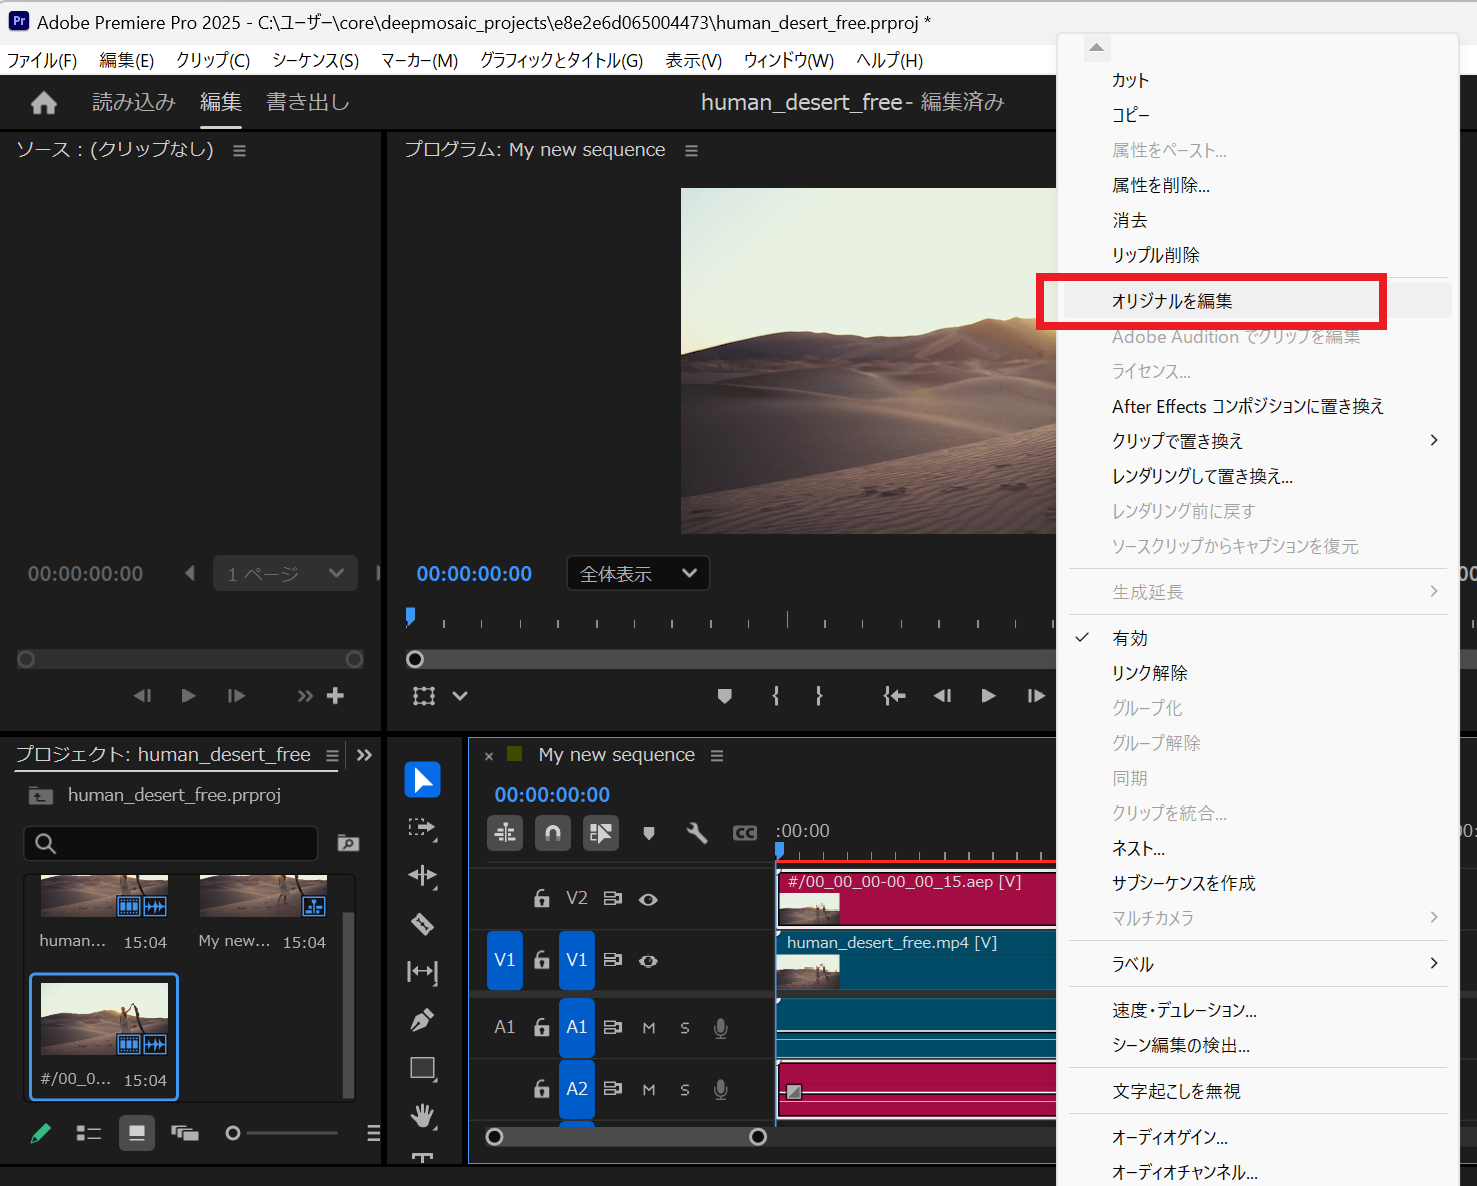This screenshot has height=1186, width=1477.
Task: Toggle lock on V2 track
Action: point(541,898)
